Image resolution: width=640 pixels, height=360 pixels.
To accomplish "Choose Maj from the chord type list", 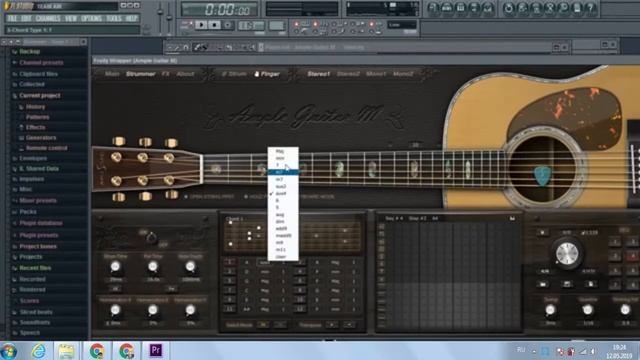I will click(283, 151).
